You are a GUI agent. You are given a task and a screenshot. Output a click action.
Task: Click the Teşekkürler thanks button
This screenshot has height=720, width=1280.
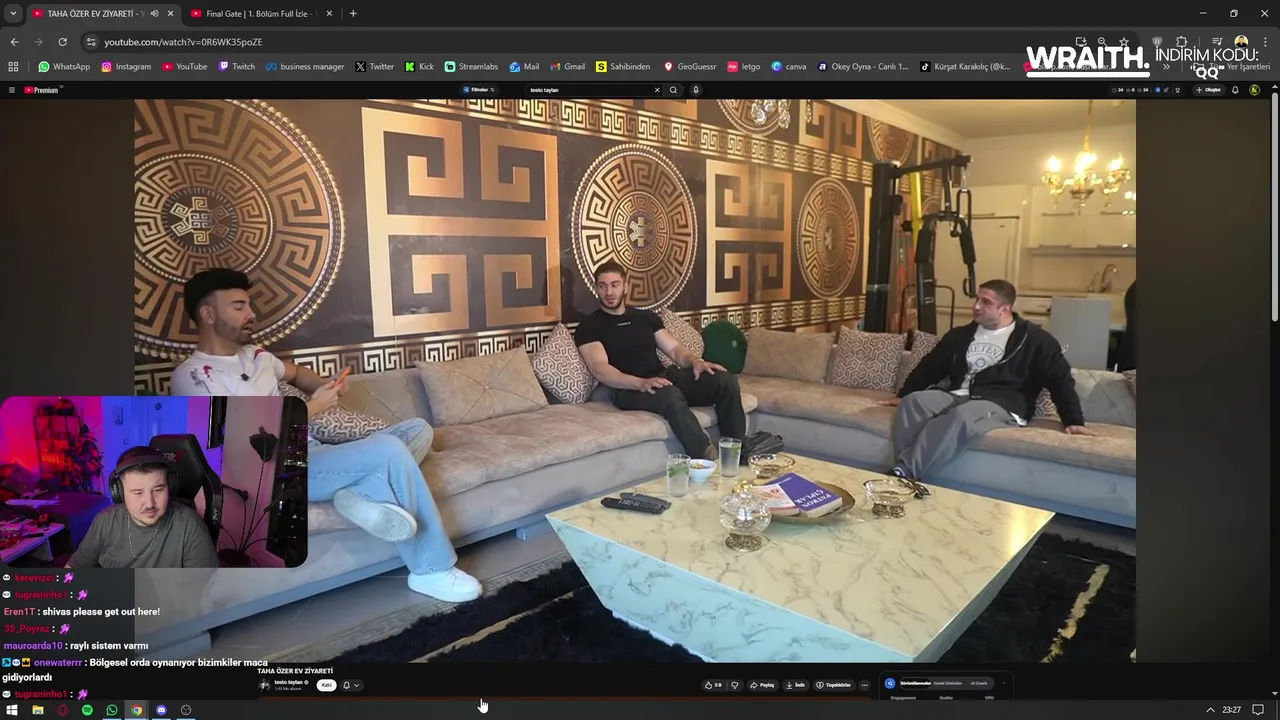tap(834, 685)
